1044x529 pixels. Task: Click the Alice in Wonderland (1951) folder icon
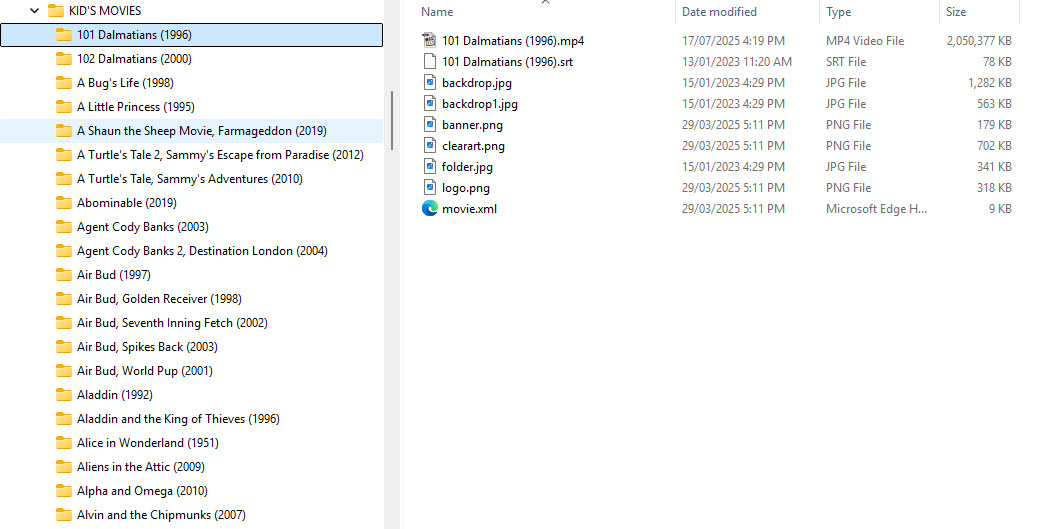click(64, 442)
